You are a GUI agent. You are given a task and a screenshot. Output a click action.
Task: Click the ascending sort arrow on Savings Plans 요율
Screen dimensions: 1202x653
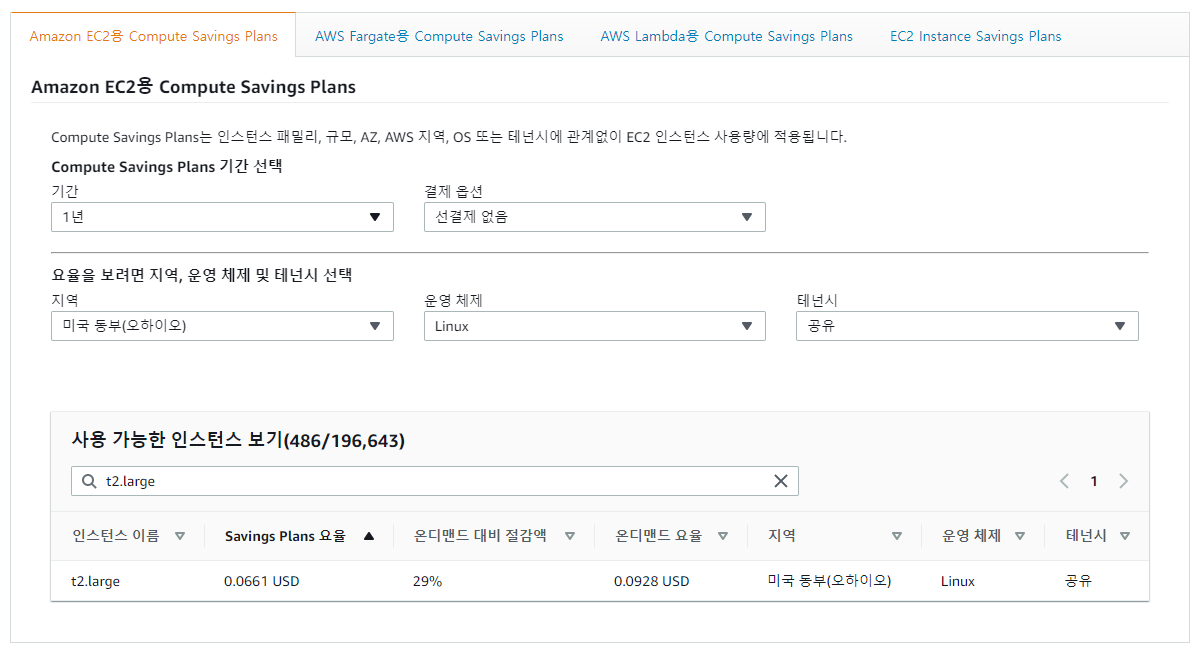[369, 535]
